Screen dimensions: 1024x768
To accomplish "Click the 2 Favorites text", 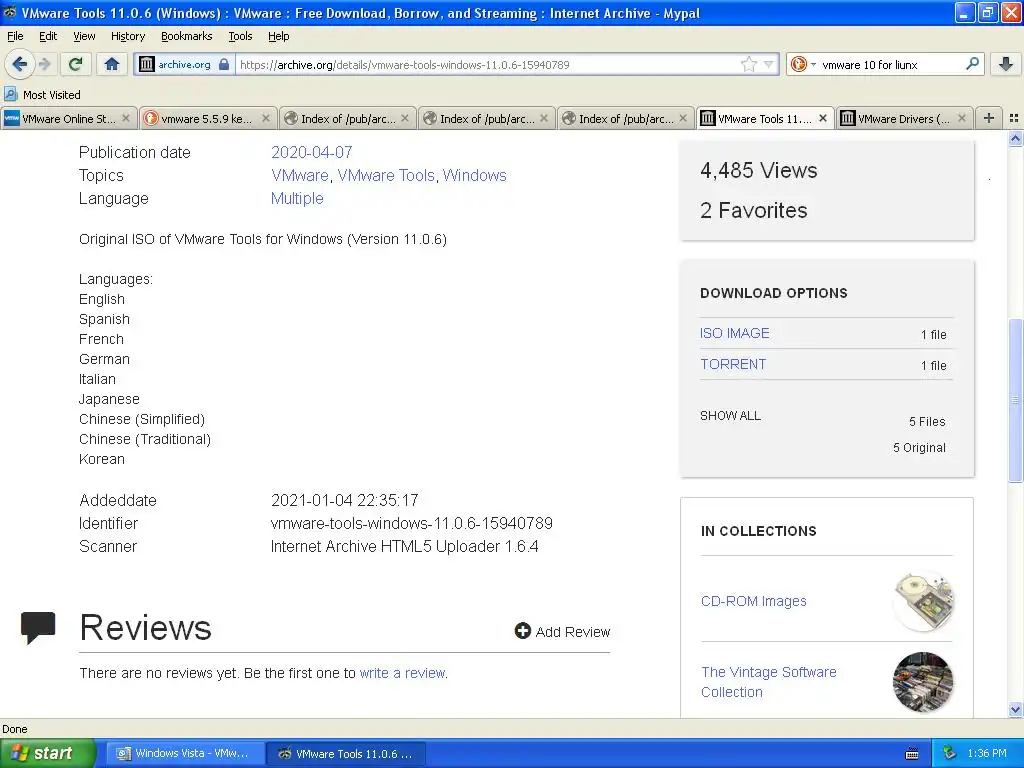I will [x=753, y=210].
